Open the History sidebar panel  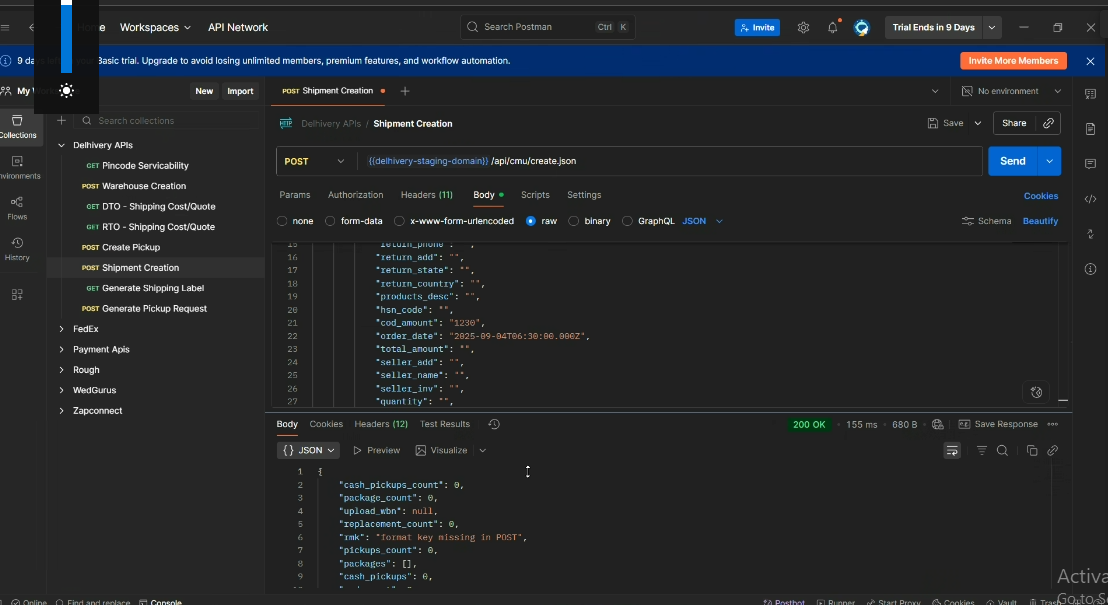pyautogui.click(x=17, y=249)
